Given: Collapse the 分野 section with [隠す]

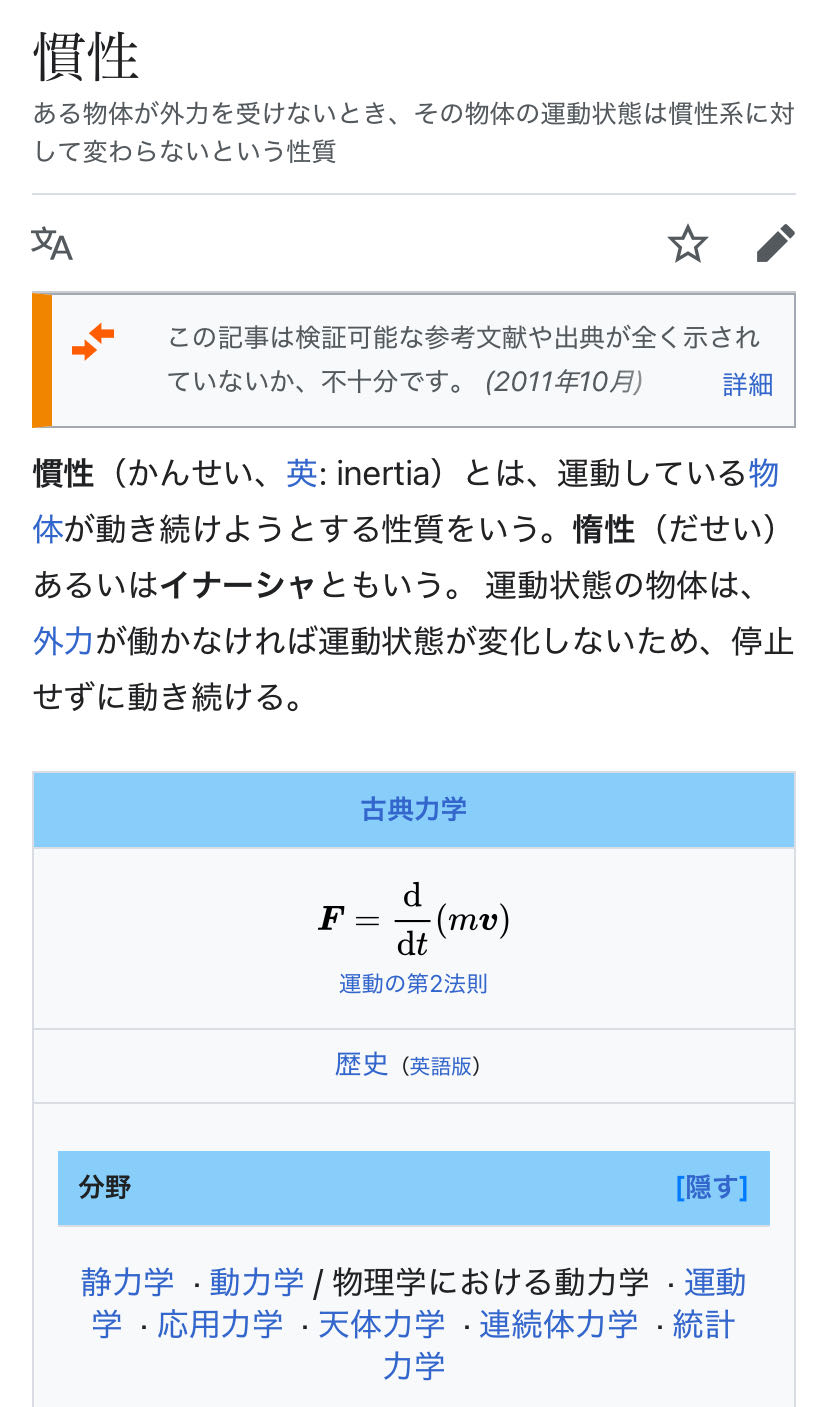Looking at the screenshot, I should (x=711, y=1188).
